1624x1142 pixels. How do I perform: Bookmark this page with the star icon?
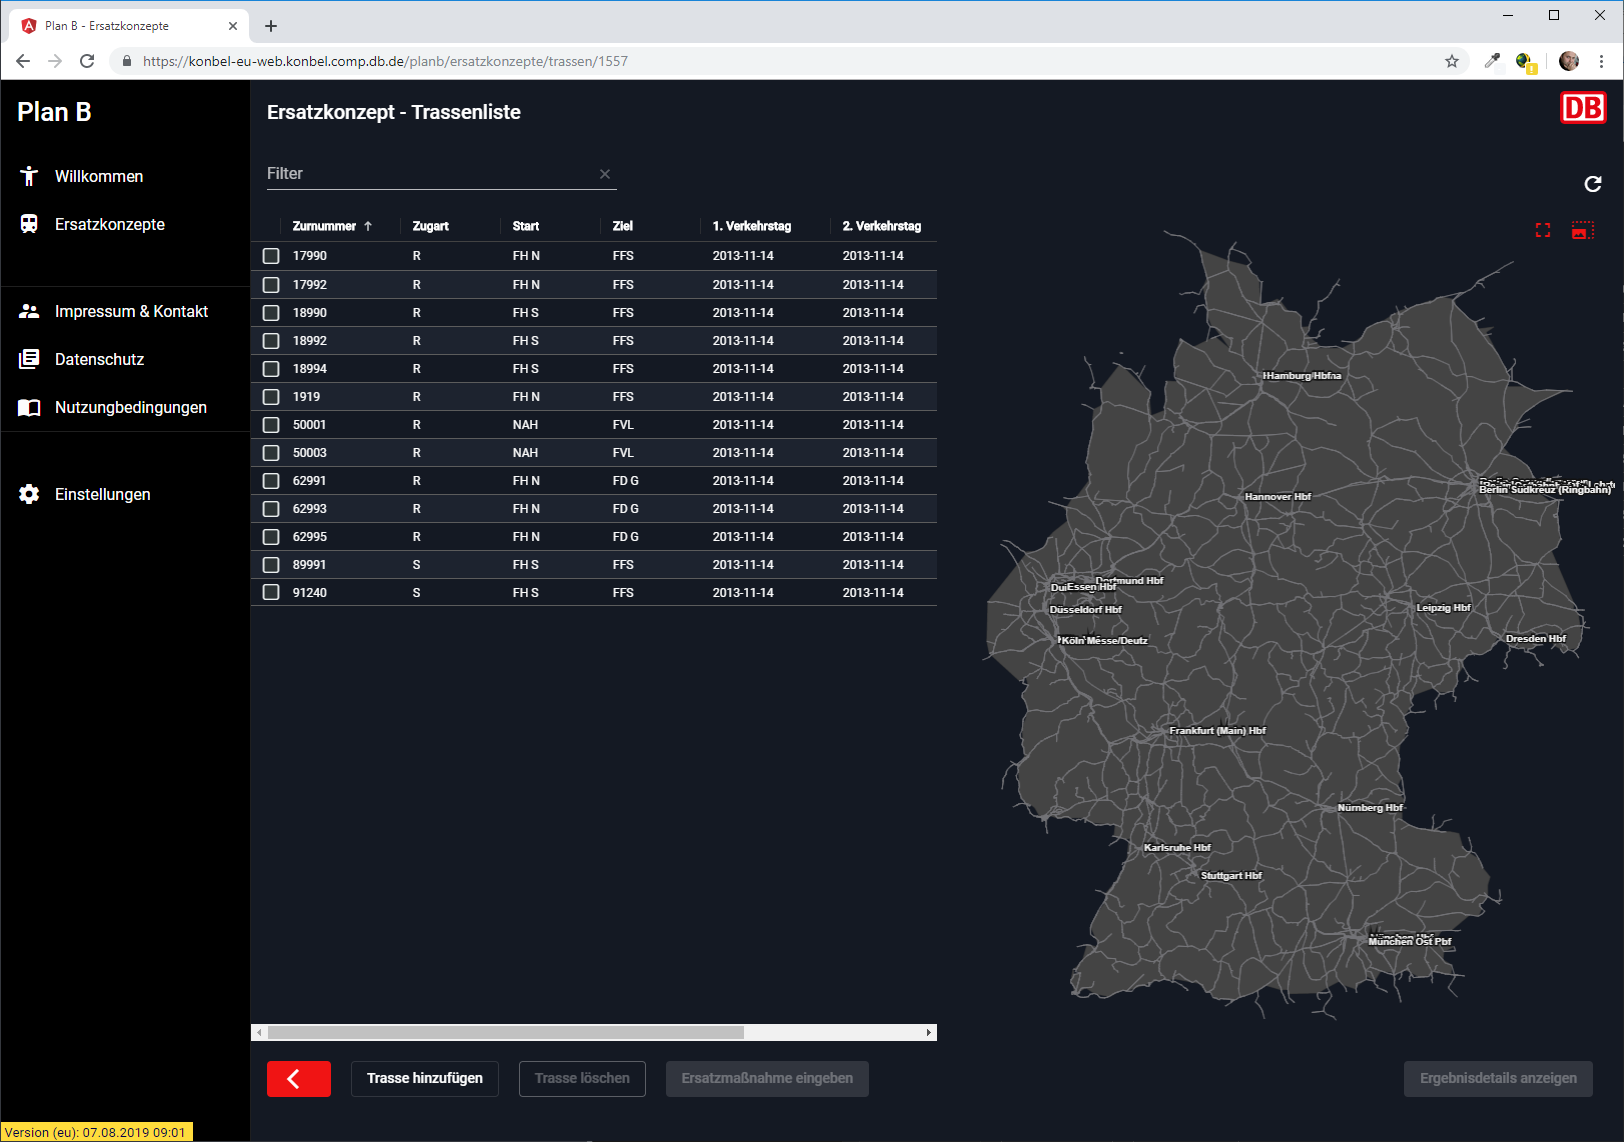coord(1452,61)
